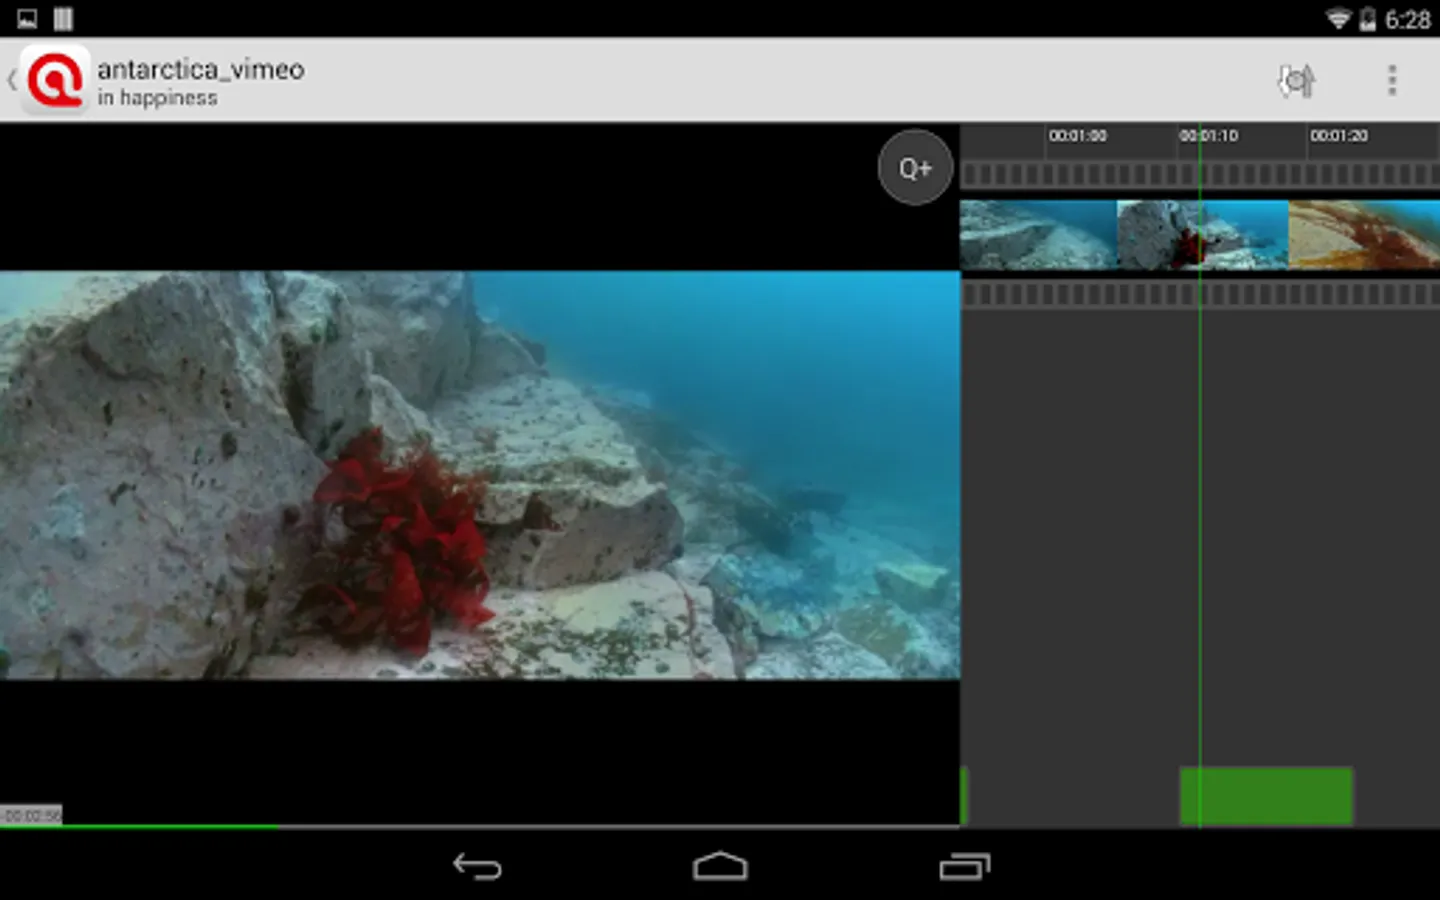Click the 00:01:20 timeline marker

coord(1339,136)
